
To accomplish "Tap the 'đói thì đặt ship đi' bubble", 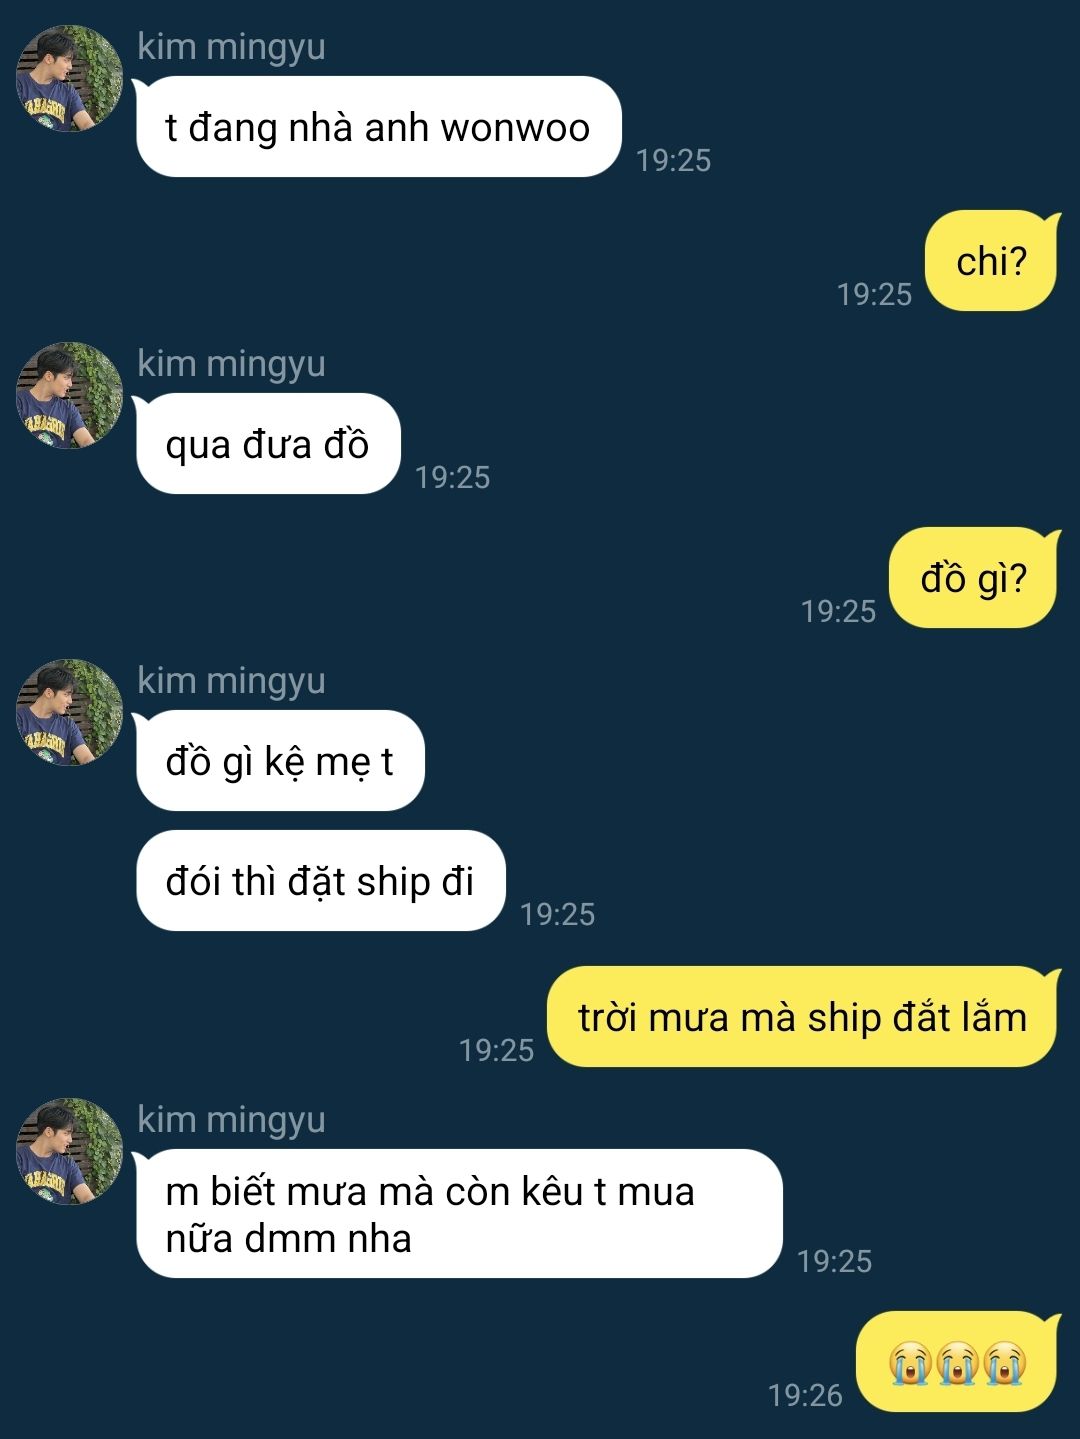I will 320,881.
